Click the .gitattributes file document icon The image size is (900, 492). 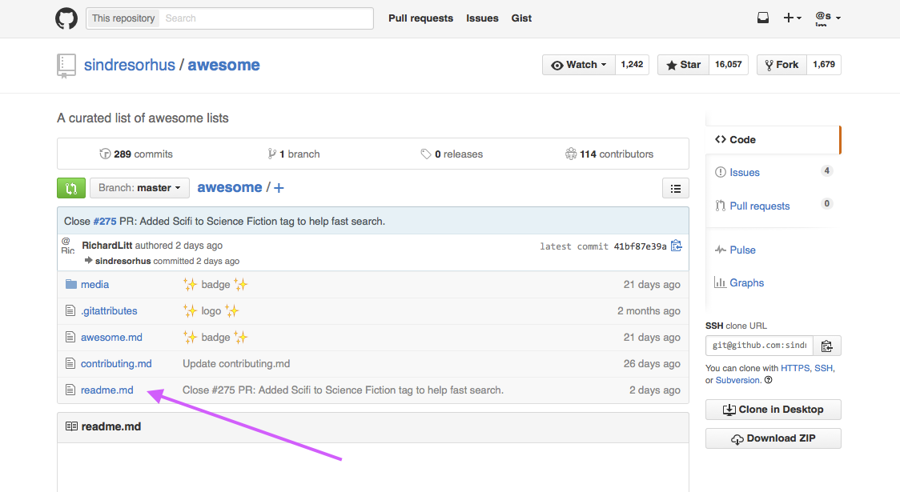point(70,311)
